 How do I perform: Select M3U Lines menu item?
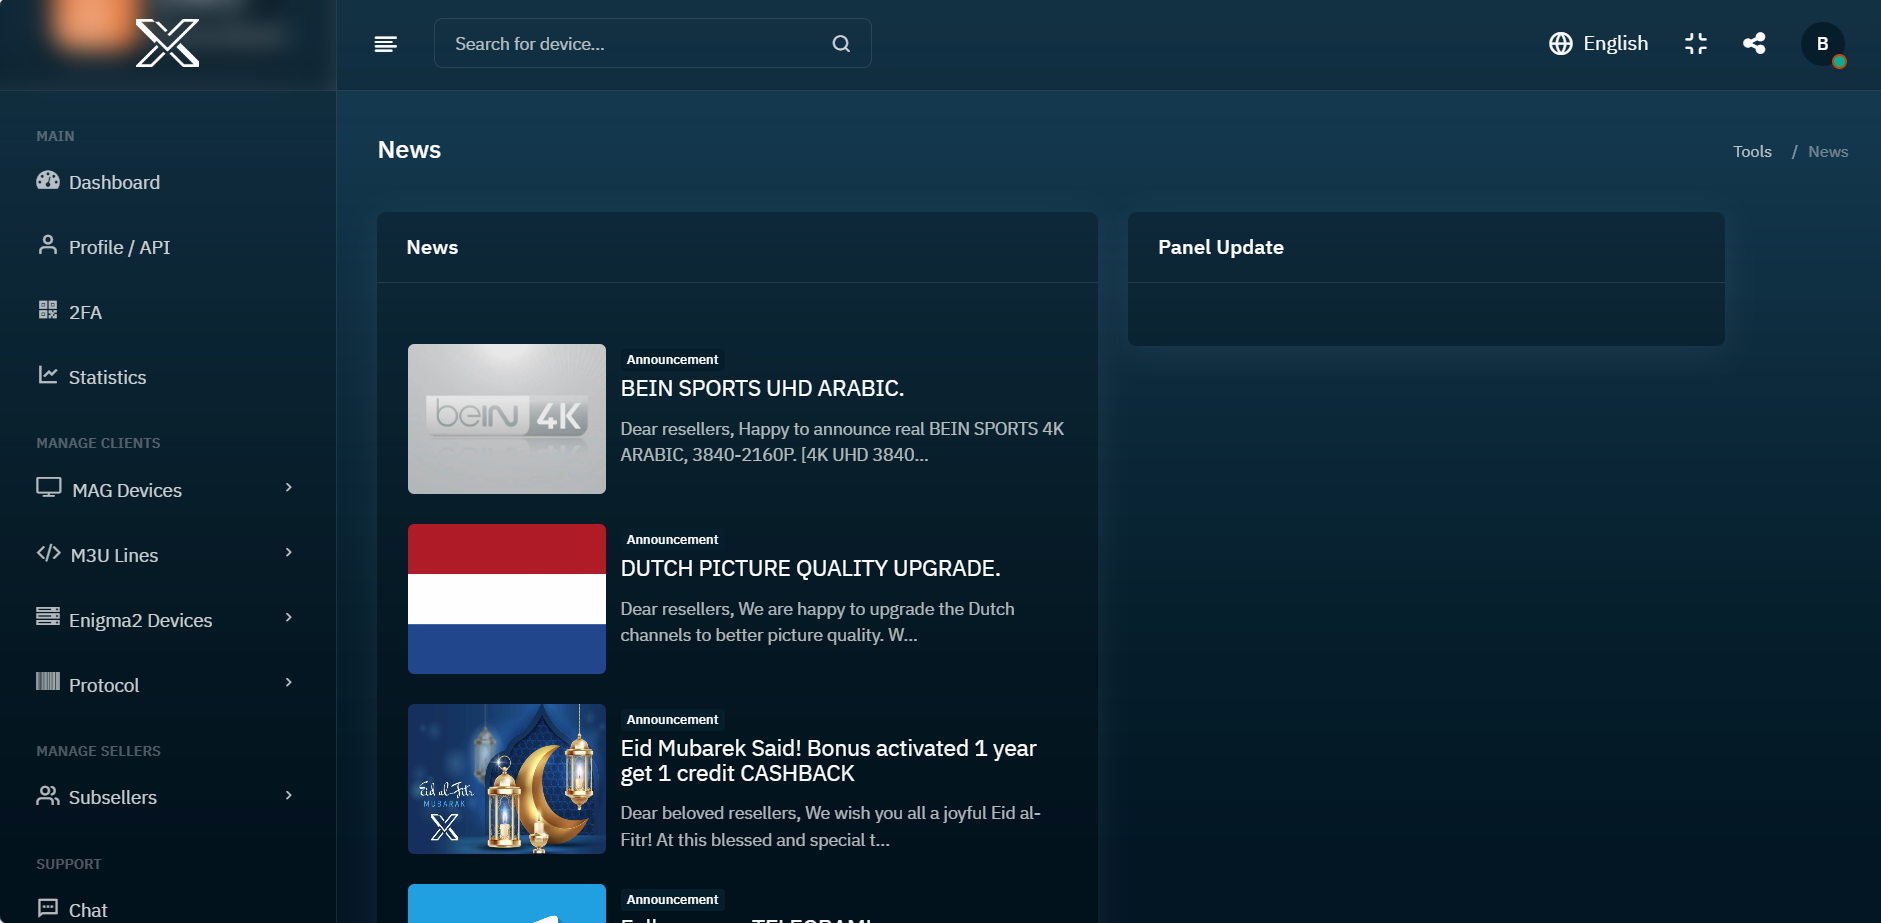[114, 555]
